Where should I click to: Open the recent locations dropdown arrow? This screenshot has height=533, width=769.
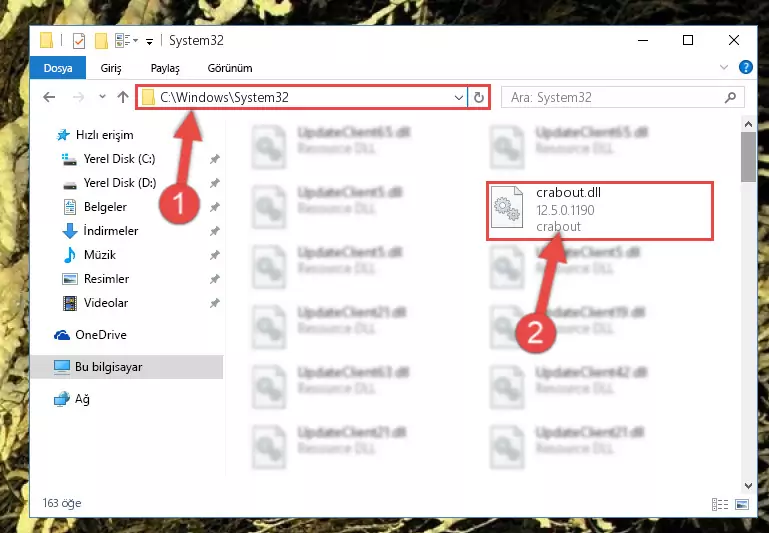(102, 97)
